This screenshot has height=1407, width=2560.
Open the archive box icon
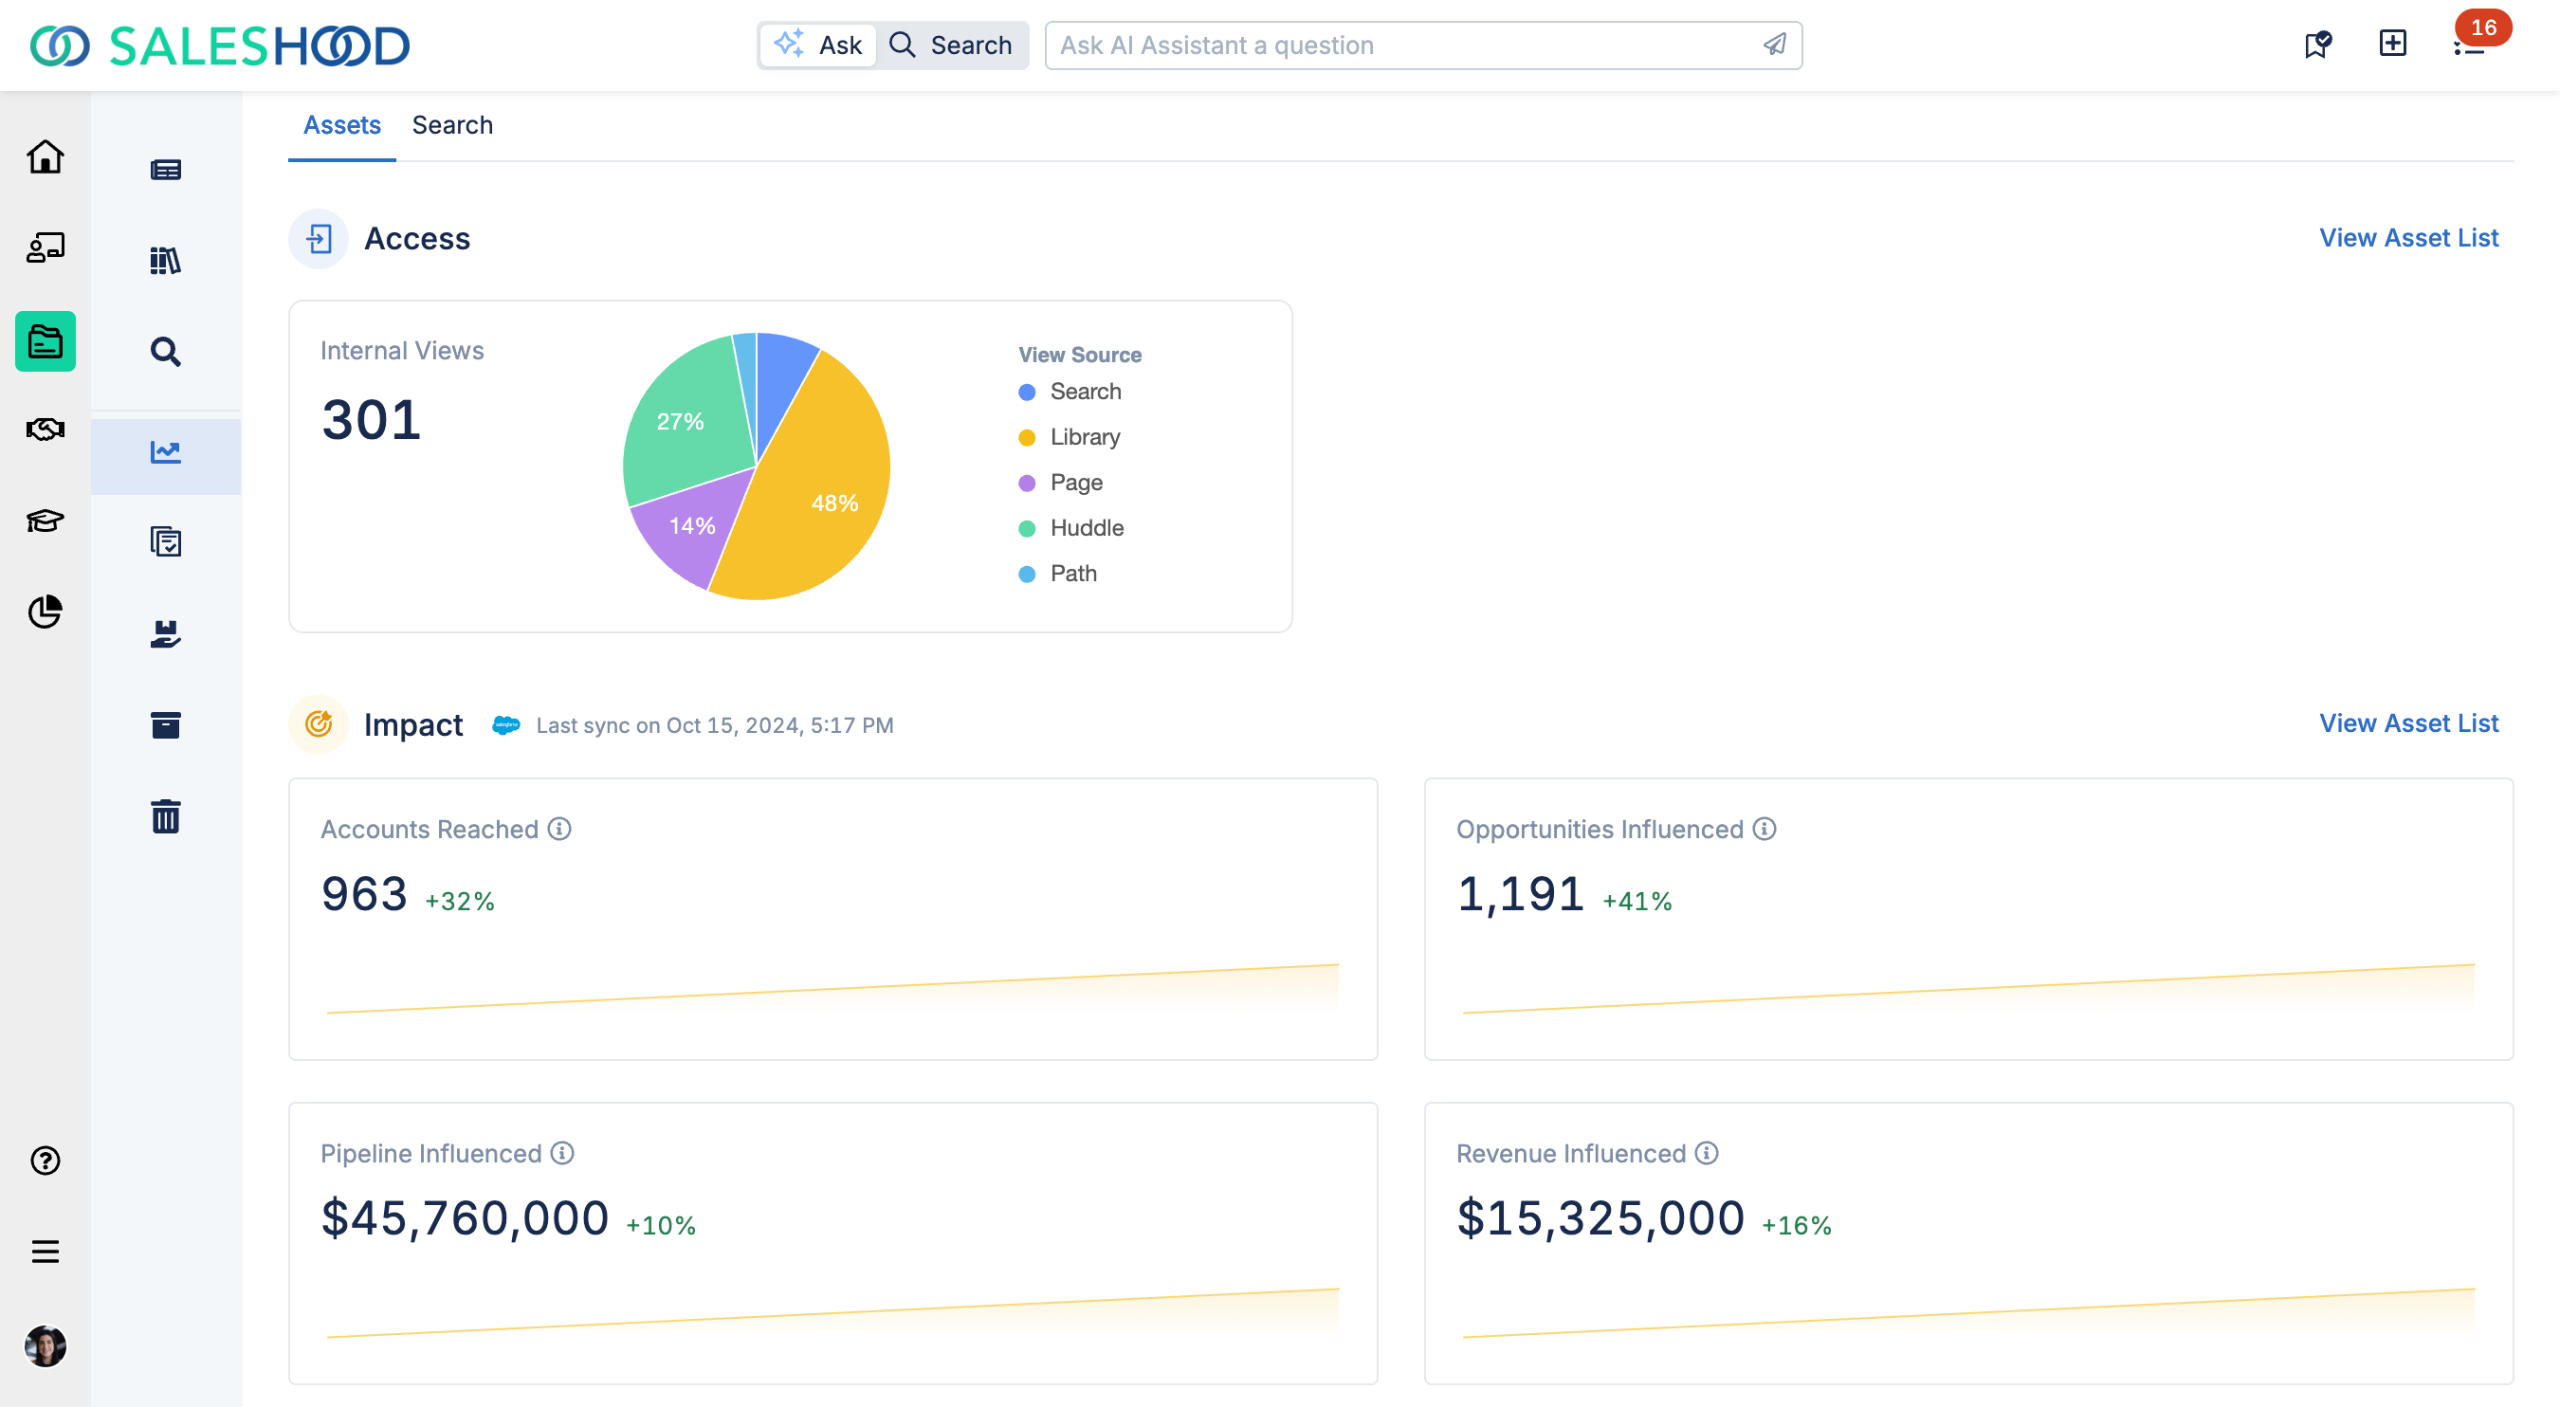165,725
